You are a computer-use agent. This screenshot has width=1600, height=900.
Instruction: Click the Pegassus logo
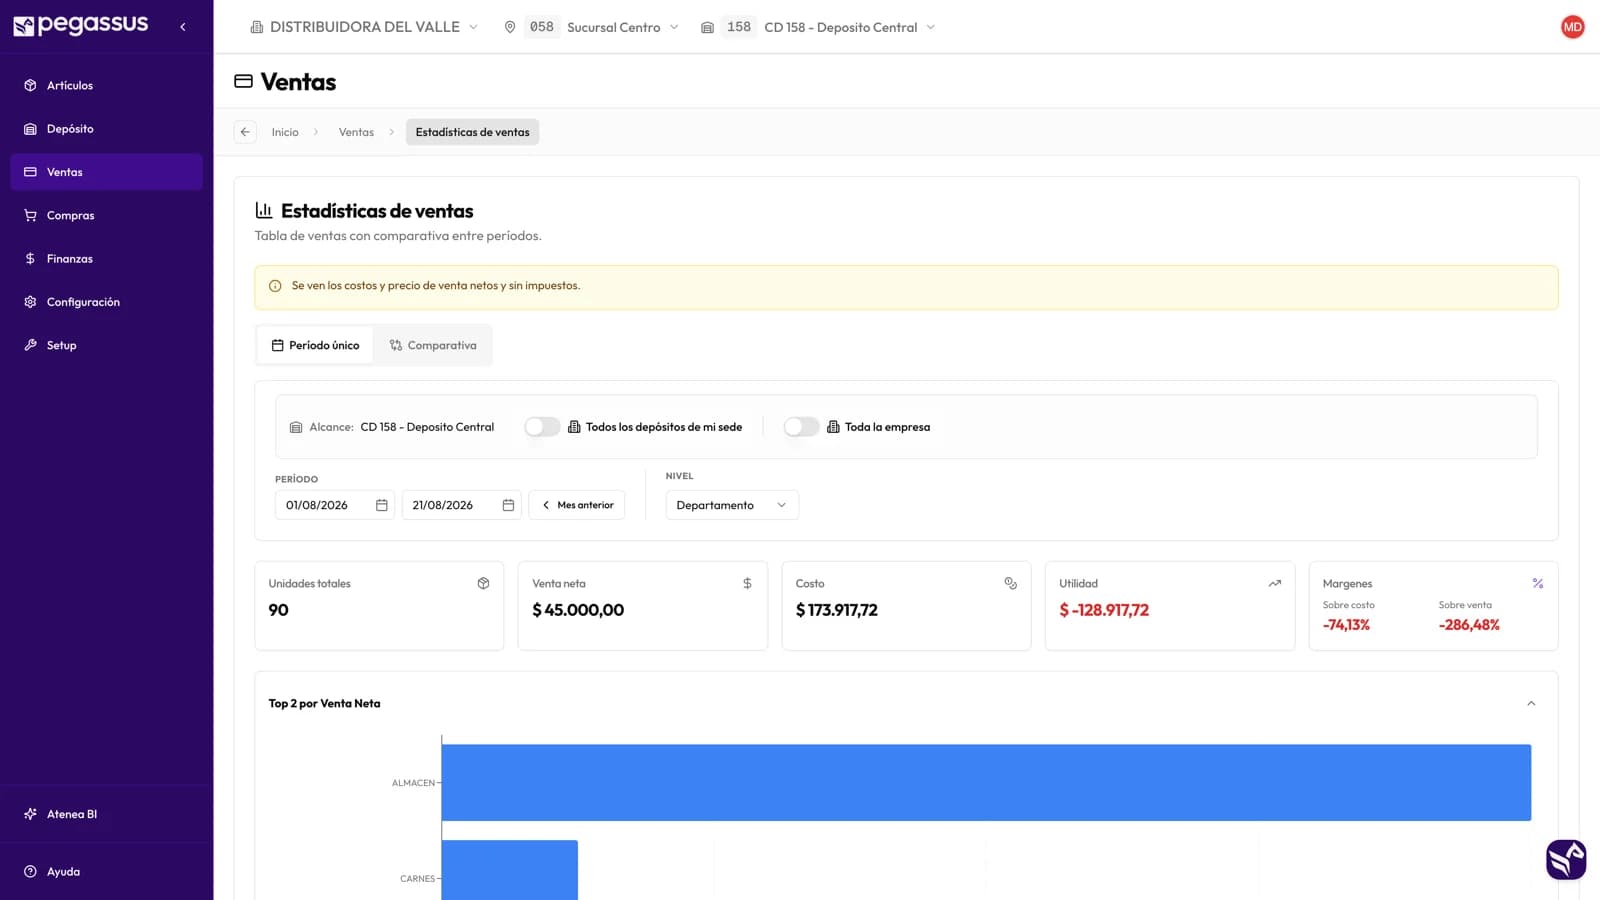pyautogui.click(x=80, y=25)
